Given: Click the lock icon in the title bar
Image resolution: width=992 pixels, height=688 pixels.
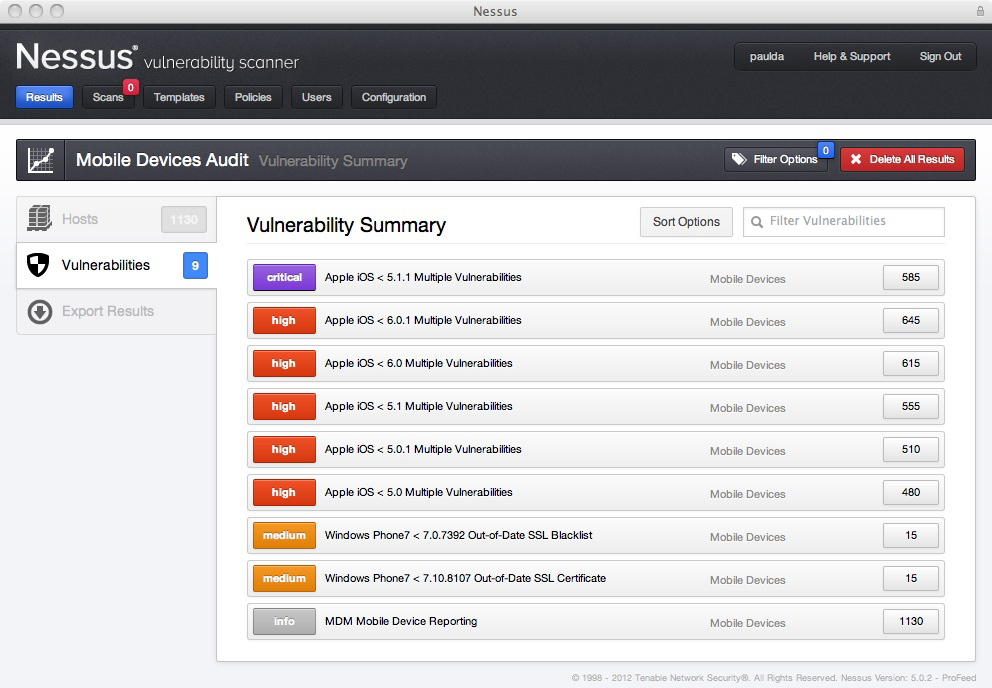Looking at the screenshot, I should (980, 11).
